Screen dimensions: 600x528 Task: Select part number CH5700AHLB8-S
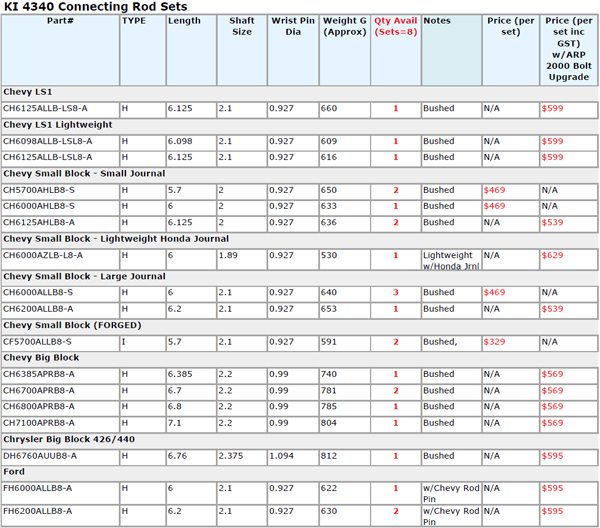tap(39, 190)
